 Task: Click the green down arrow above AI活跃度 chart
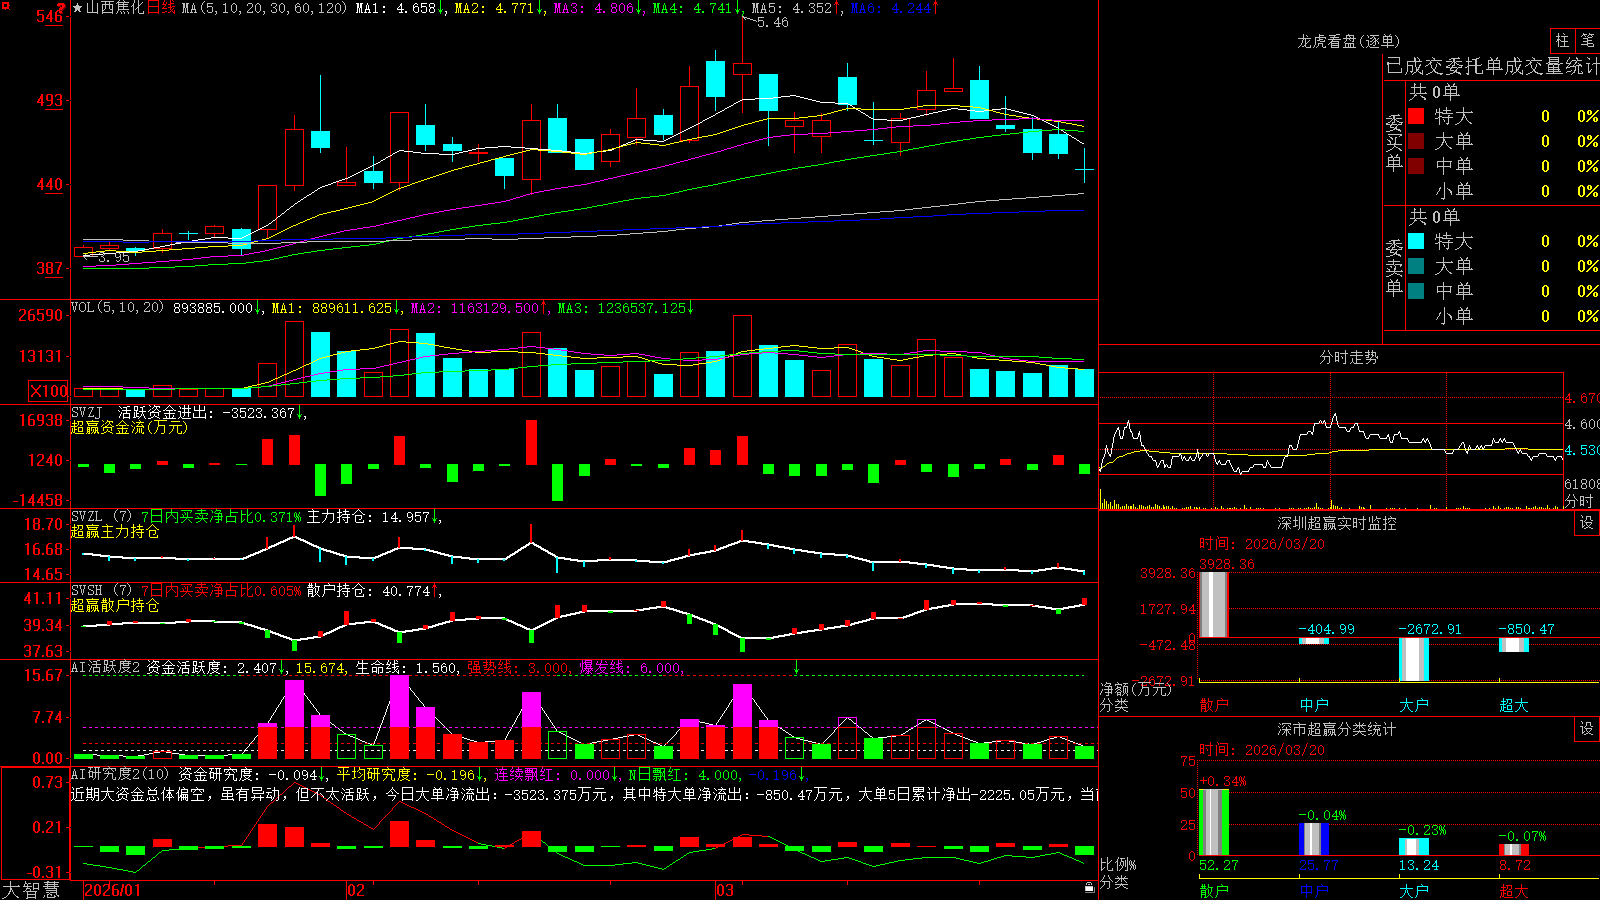click(797, 667)
